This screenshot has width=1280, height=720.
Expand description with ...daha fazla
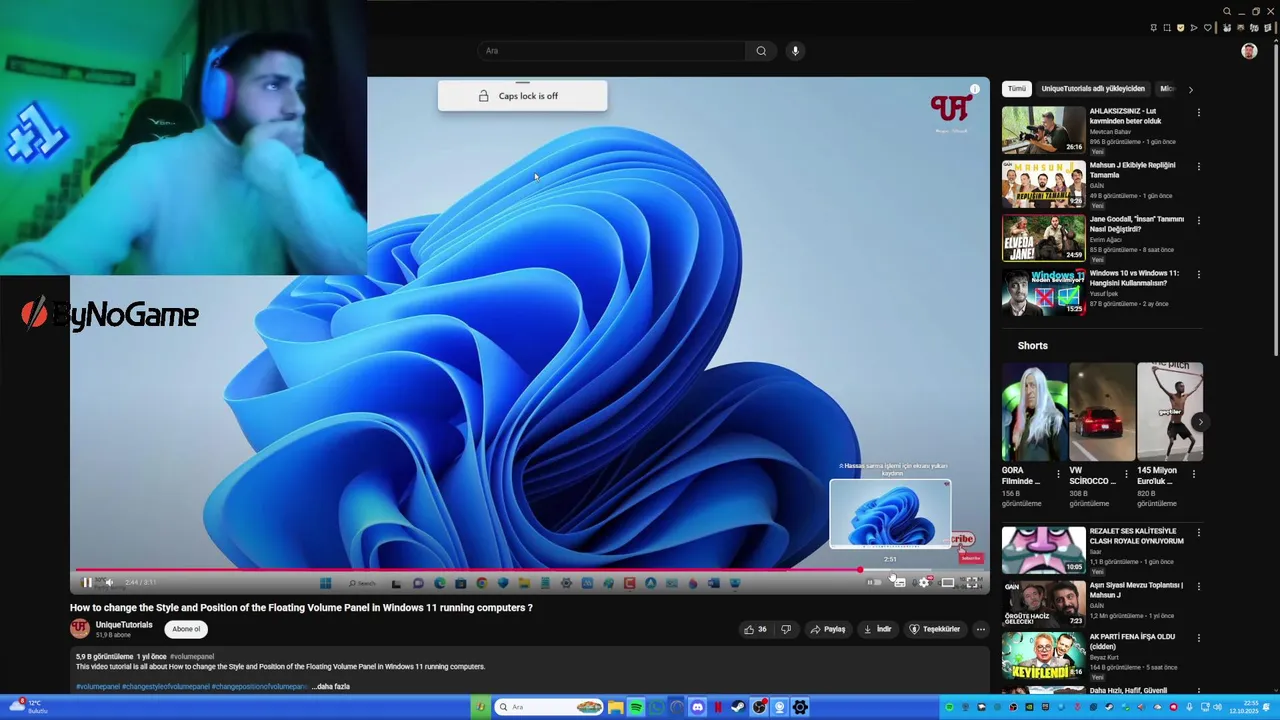click(x=331, y=687)
